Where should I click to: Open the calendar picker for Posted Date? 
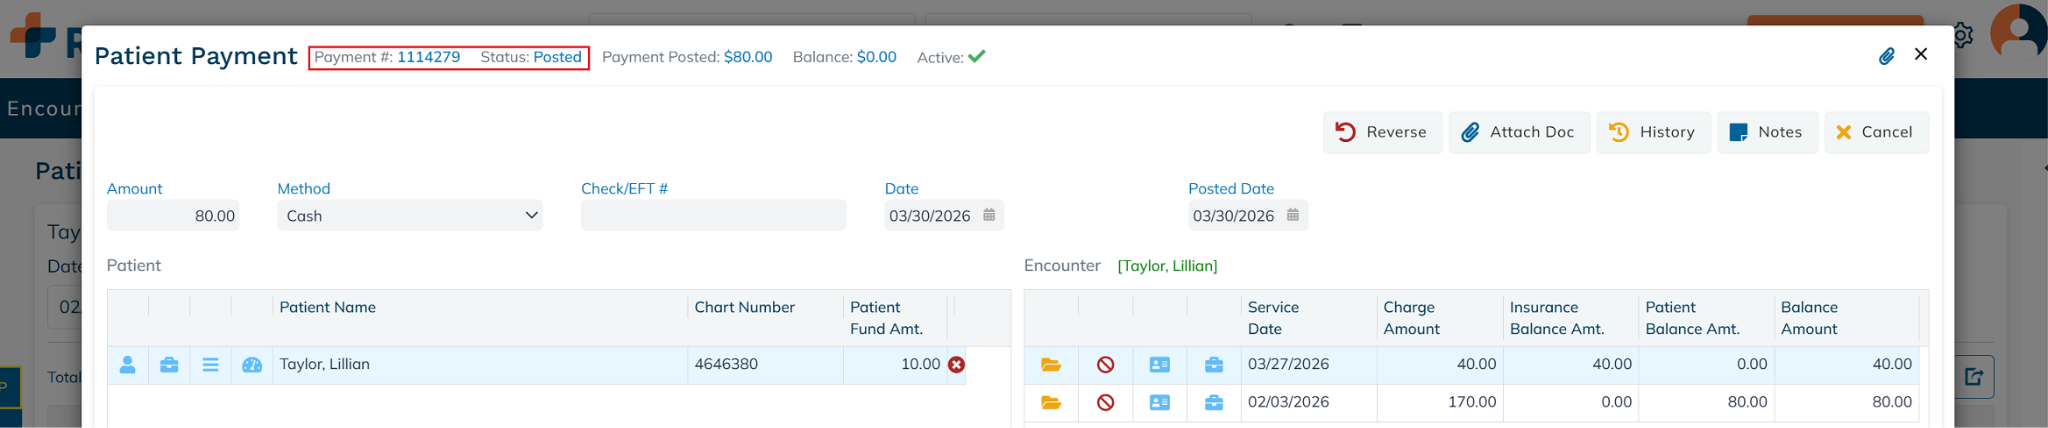[1292, 215]
